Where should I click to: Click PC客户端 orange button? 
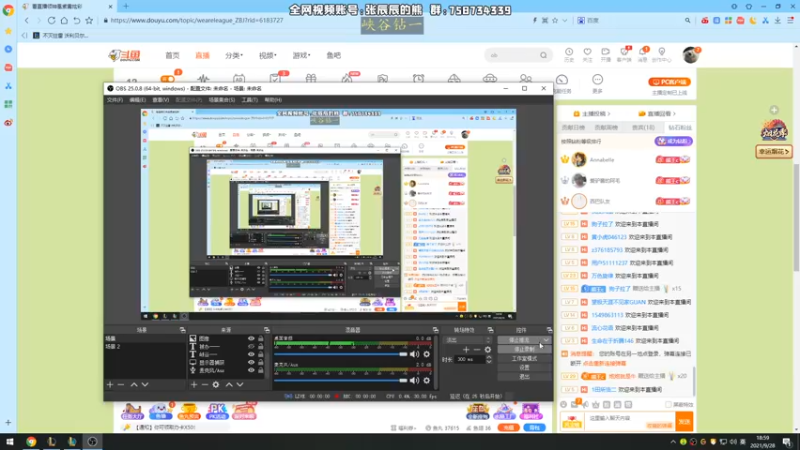click(x=669, y=82)
